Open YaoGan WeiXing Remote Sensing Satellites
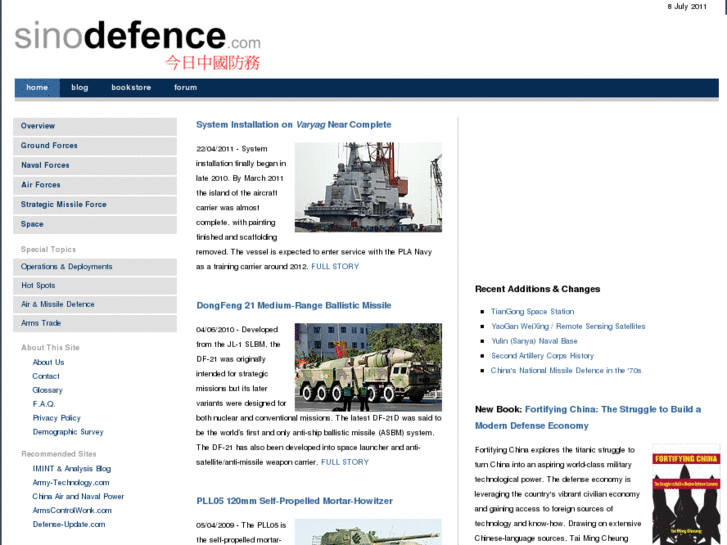The width and height of the screenshot is (727, 545). coord(568,327)
